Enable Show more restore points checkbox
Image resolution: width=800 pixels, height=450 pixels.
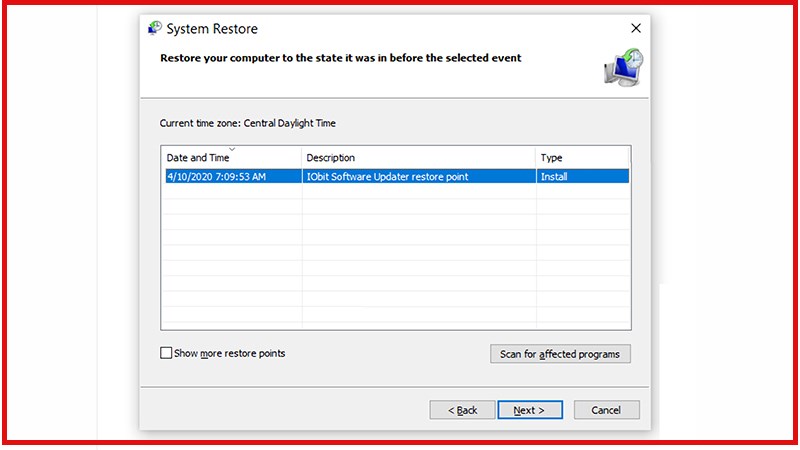coord(166,353)
